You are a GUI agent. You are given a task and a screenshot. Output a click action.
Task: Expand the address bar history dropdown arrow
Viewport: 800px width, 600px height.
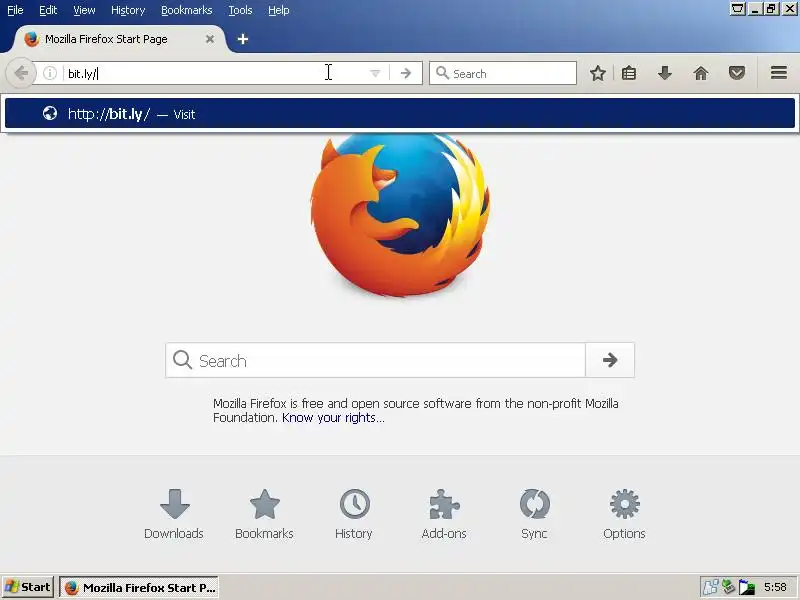375,73
